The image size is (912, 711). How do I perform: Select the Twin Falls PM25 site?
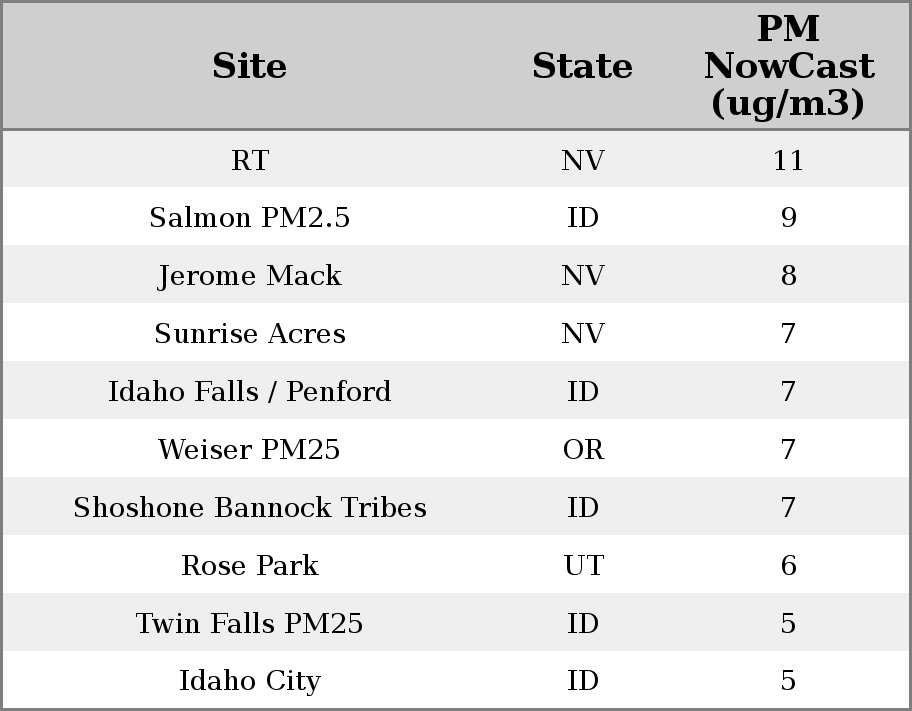point(249,624)
